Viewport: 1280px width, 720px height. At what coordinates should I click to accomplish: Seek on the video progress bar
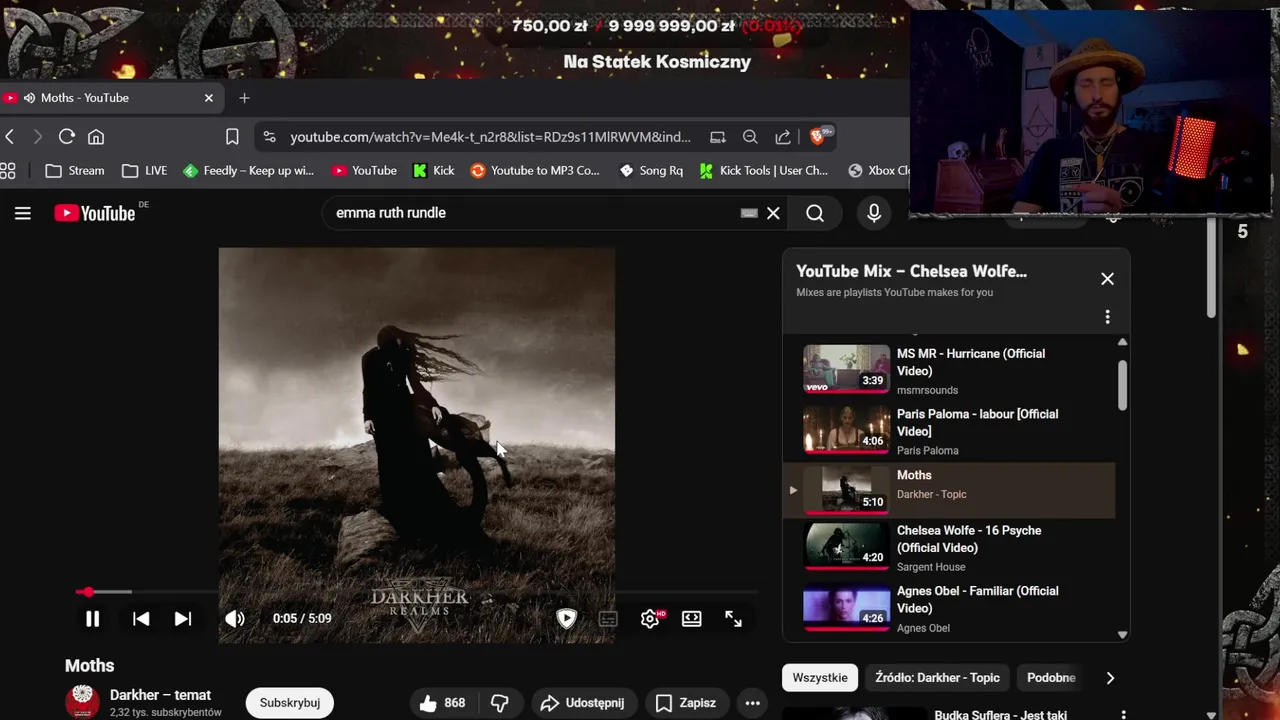416,592
